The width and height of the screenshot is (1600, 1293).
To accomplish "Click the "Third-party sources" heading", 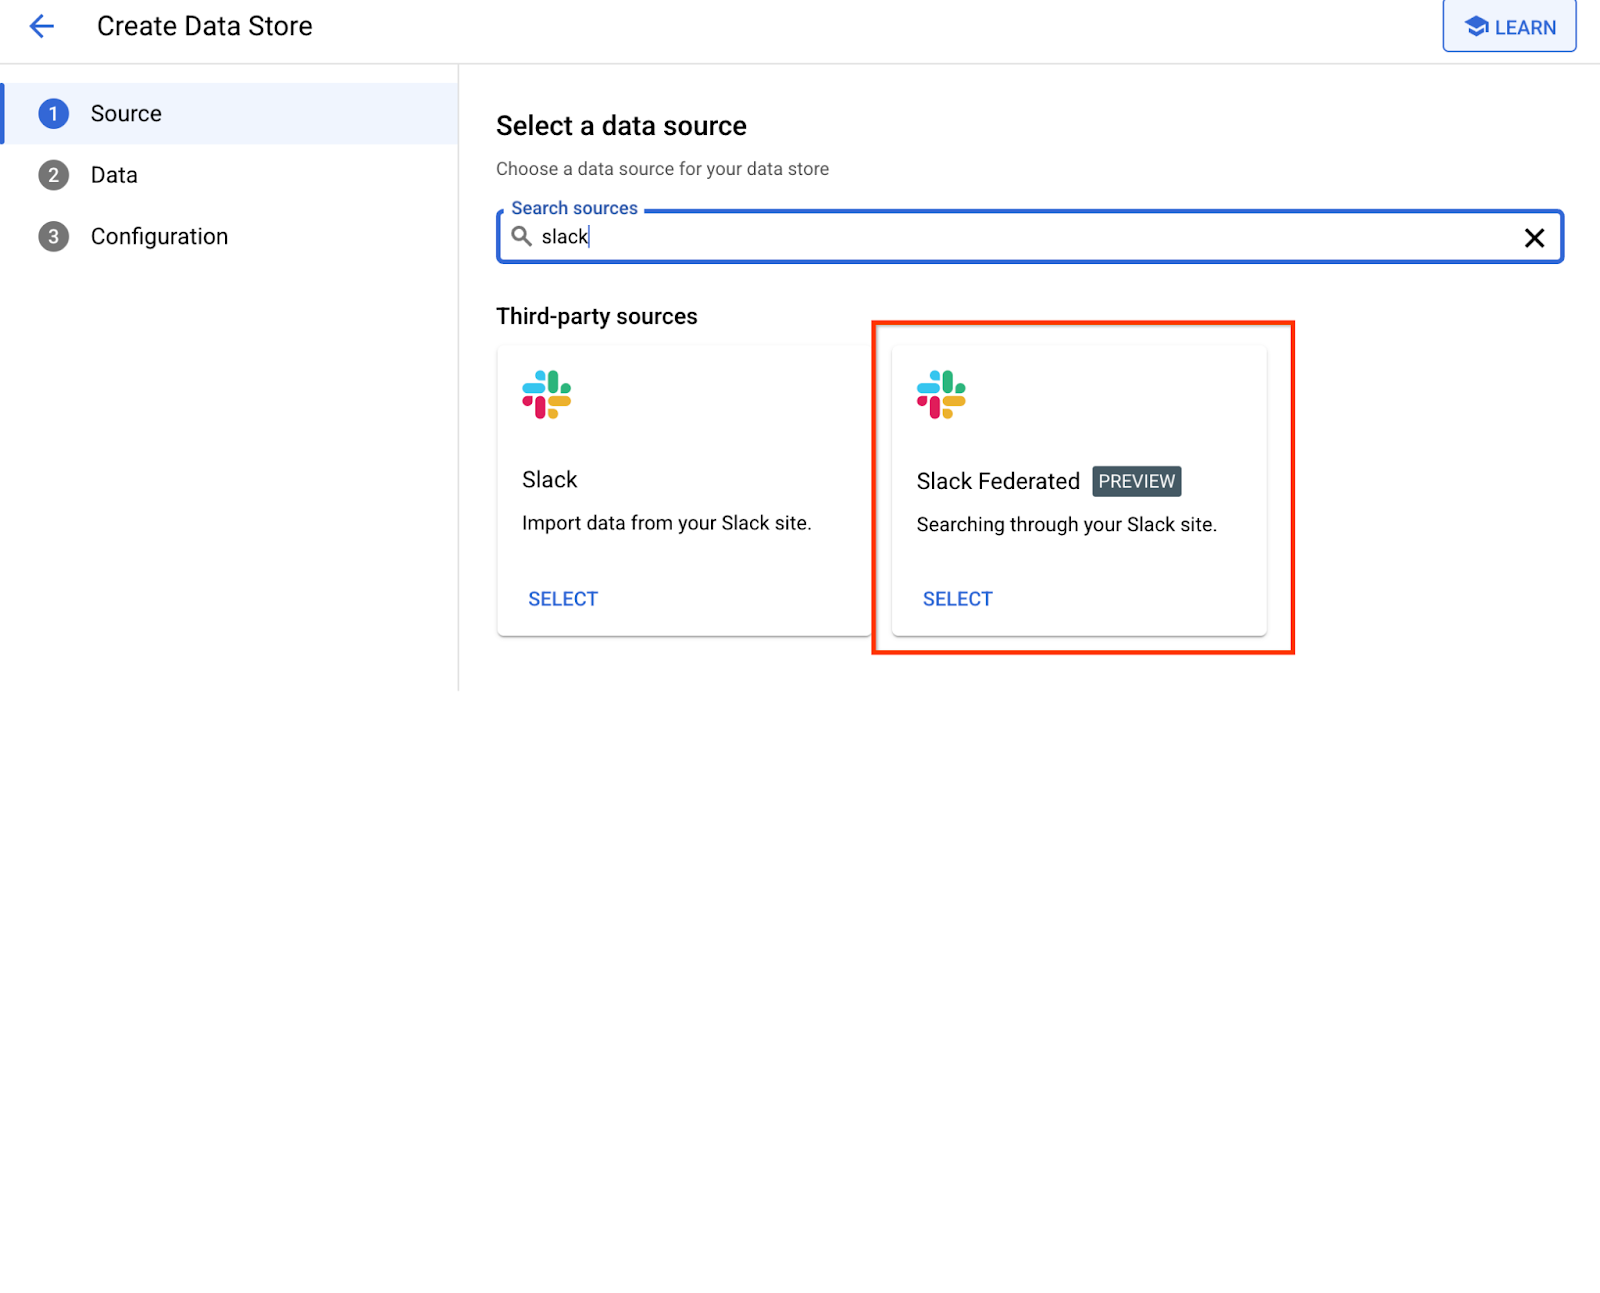I will click(x=597, y=317).
